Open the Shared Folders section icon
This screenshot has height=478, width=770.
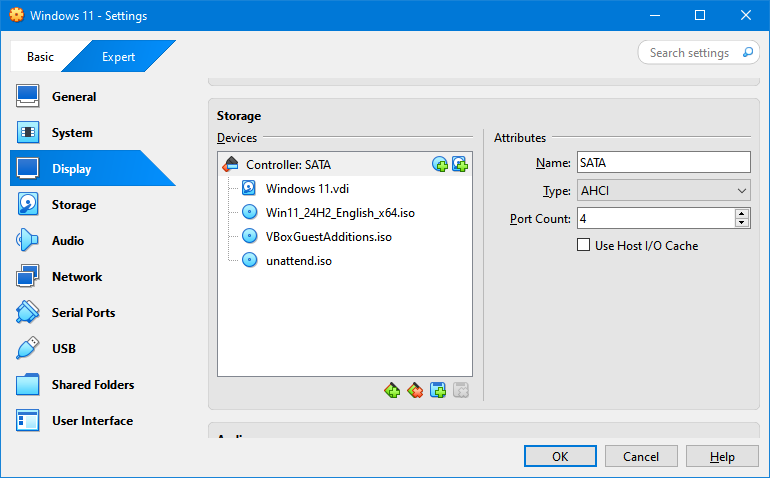(28, 384)
